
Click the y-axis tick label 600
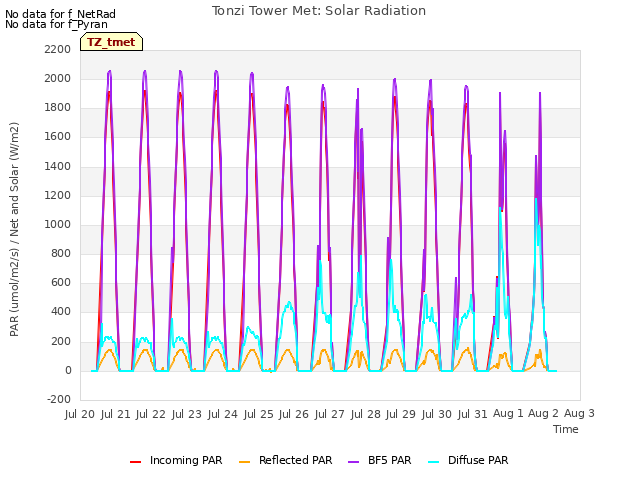(61, 282)
